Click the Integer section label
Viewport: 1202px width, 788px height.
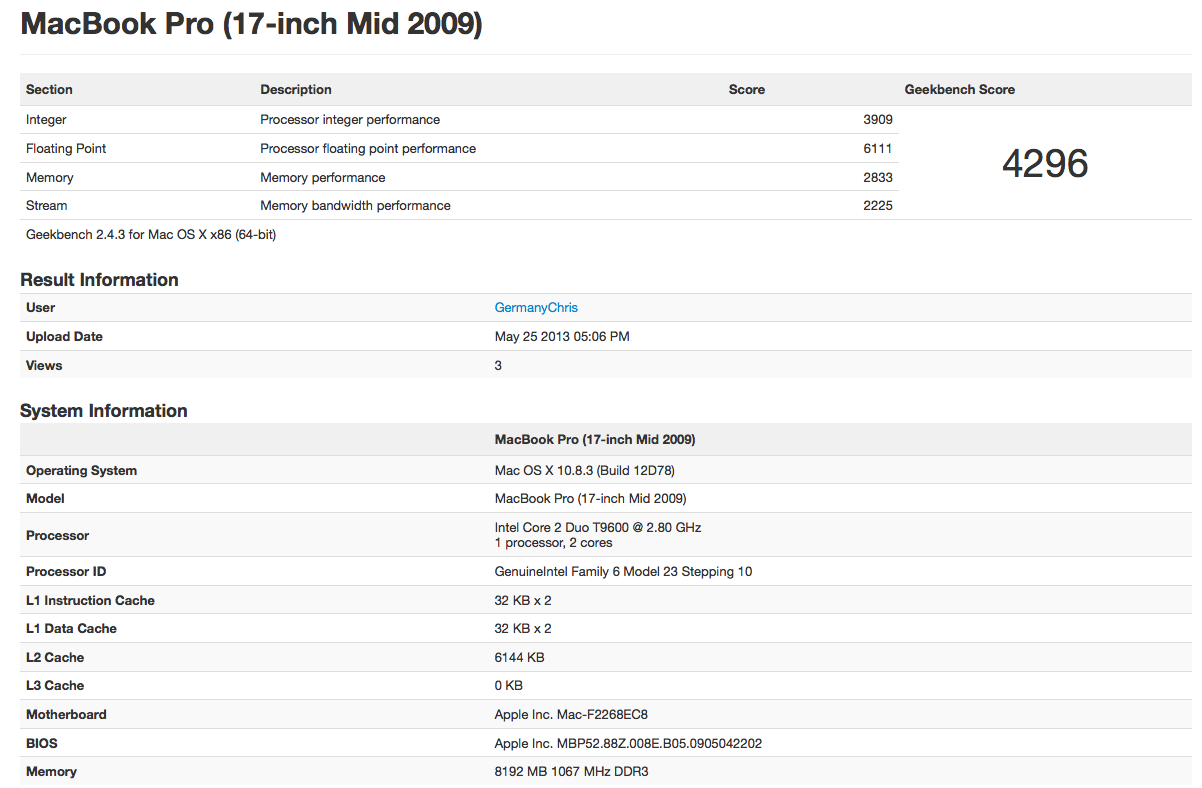point(46,120)
